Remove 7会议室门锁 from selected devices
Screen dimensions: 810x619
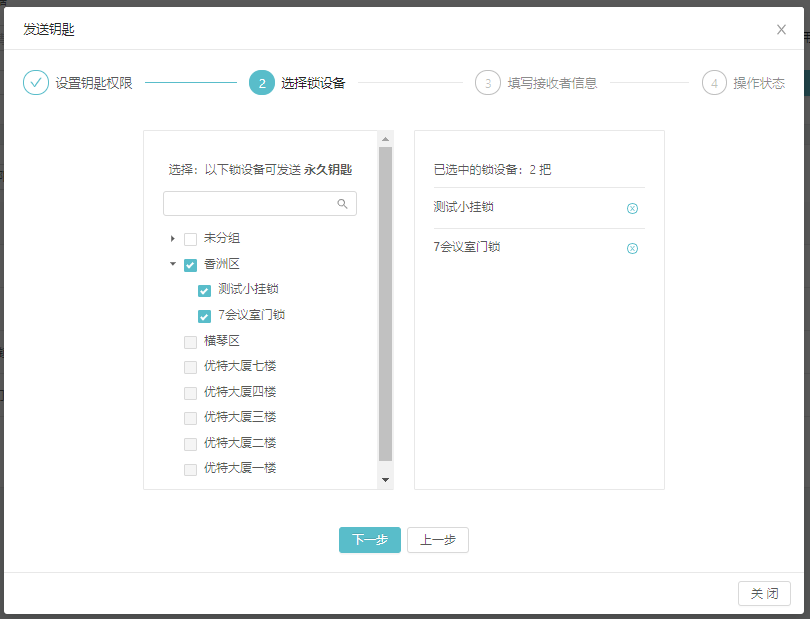tap(632, 248)
